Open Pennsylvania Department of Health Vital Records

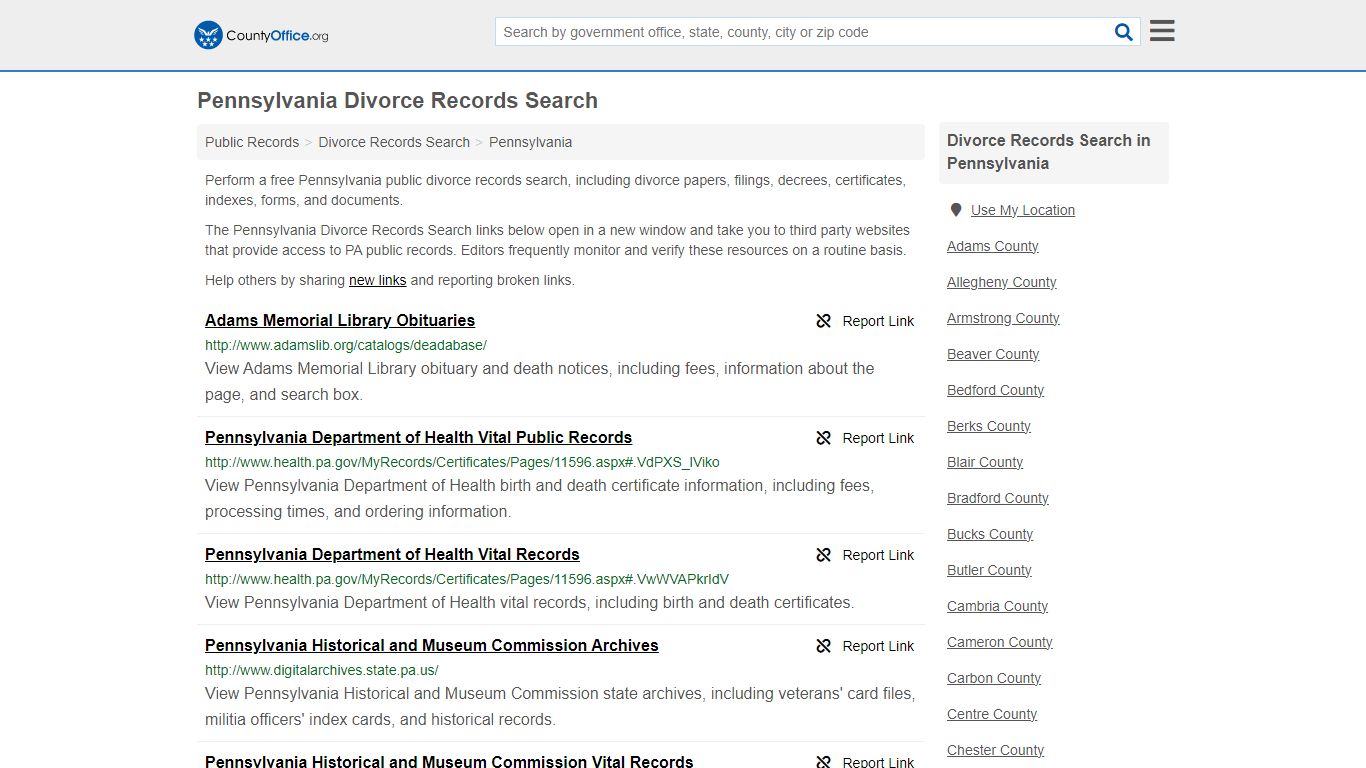(392, 554)
